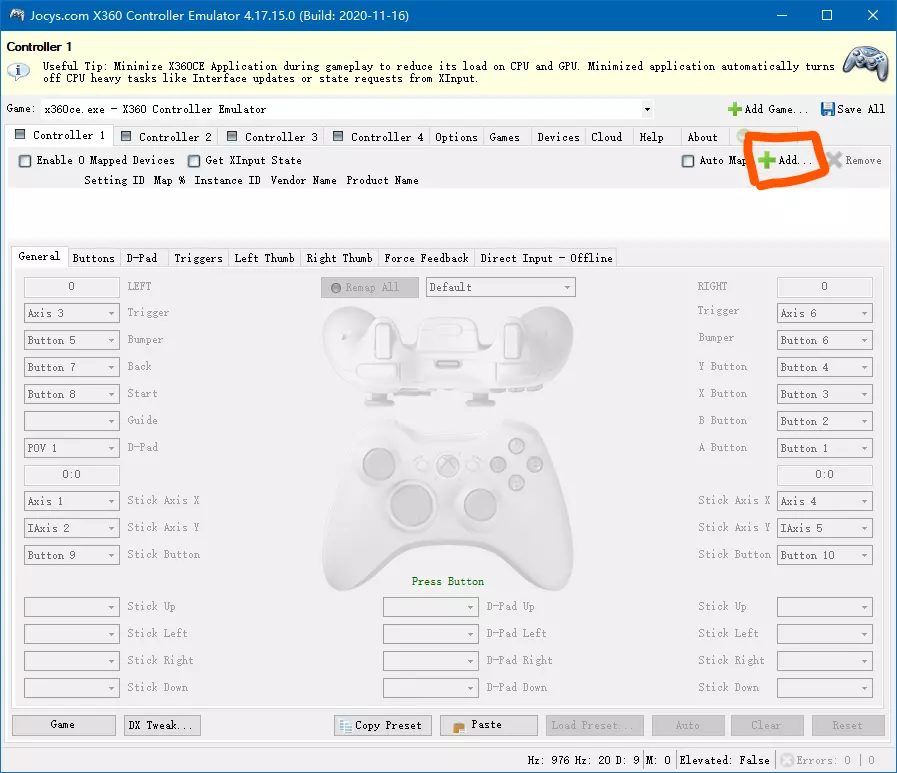Click the DX Tweak... button
Screen dimensions: 897x773
162,725
